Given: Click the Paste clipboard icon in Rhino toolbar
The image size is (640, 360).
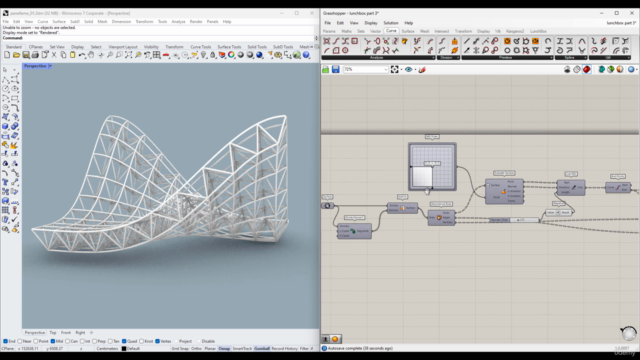Looking at the screenshot, I should coord(73,55).
